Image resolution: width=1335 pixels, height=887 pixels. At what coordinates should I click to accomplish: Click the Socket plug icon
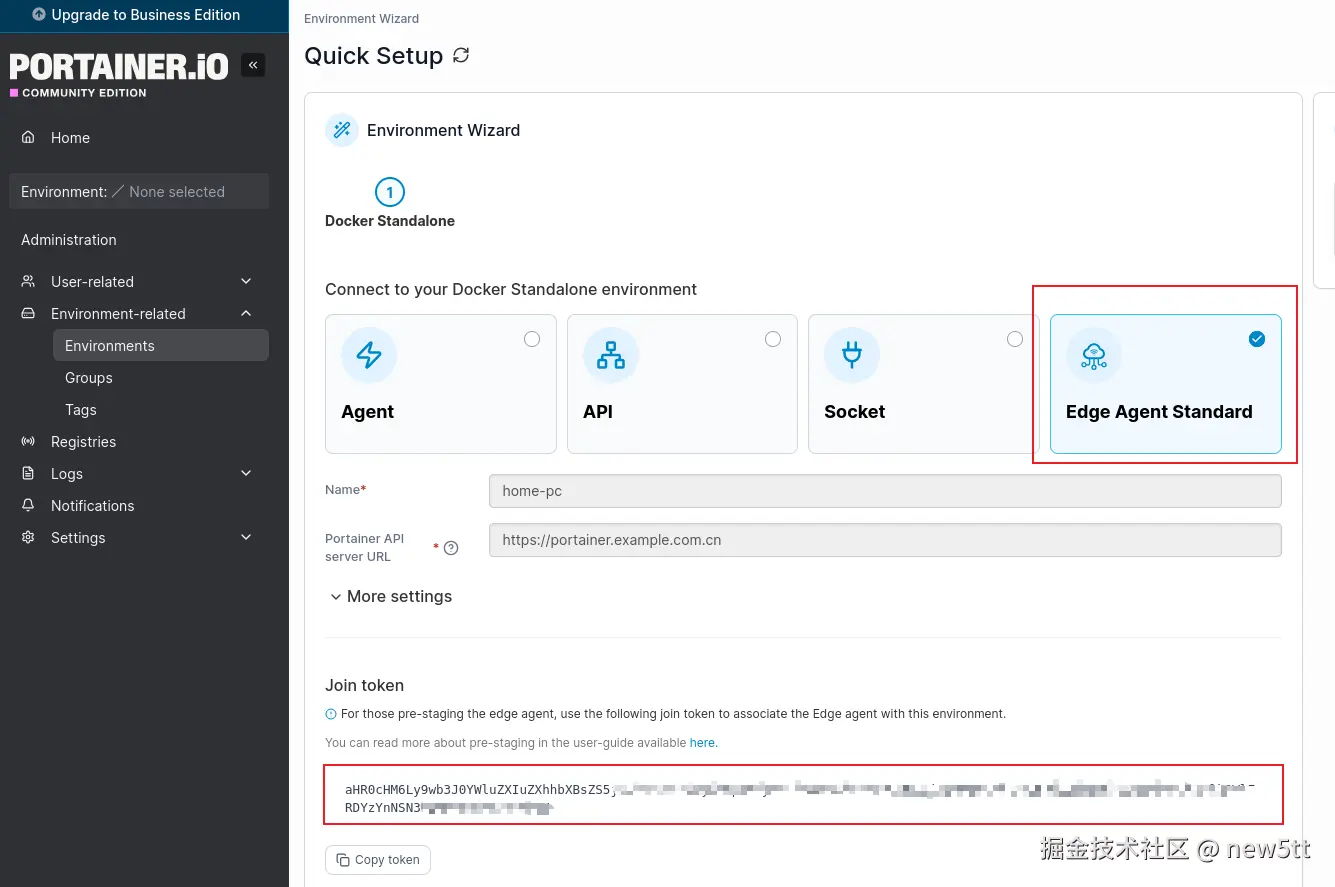(852, 355)
